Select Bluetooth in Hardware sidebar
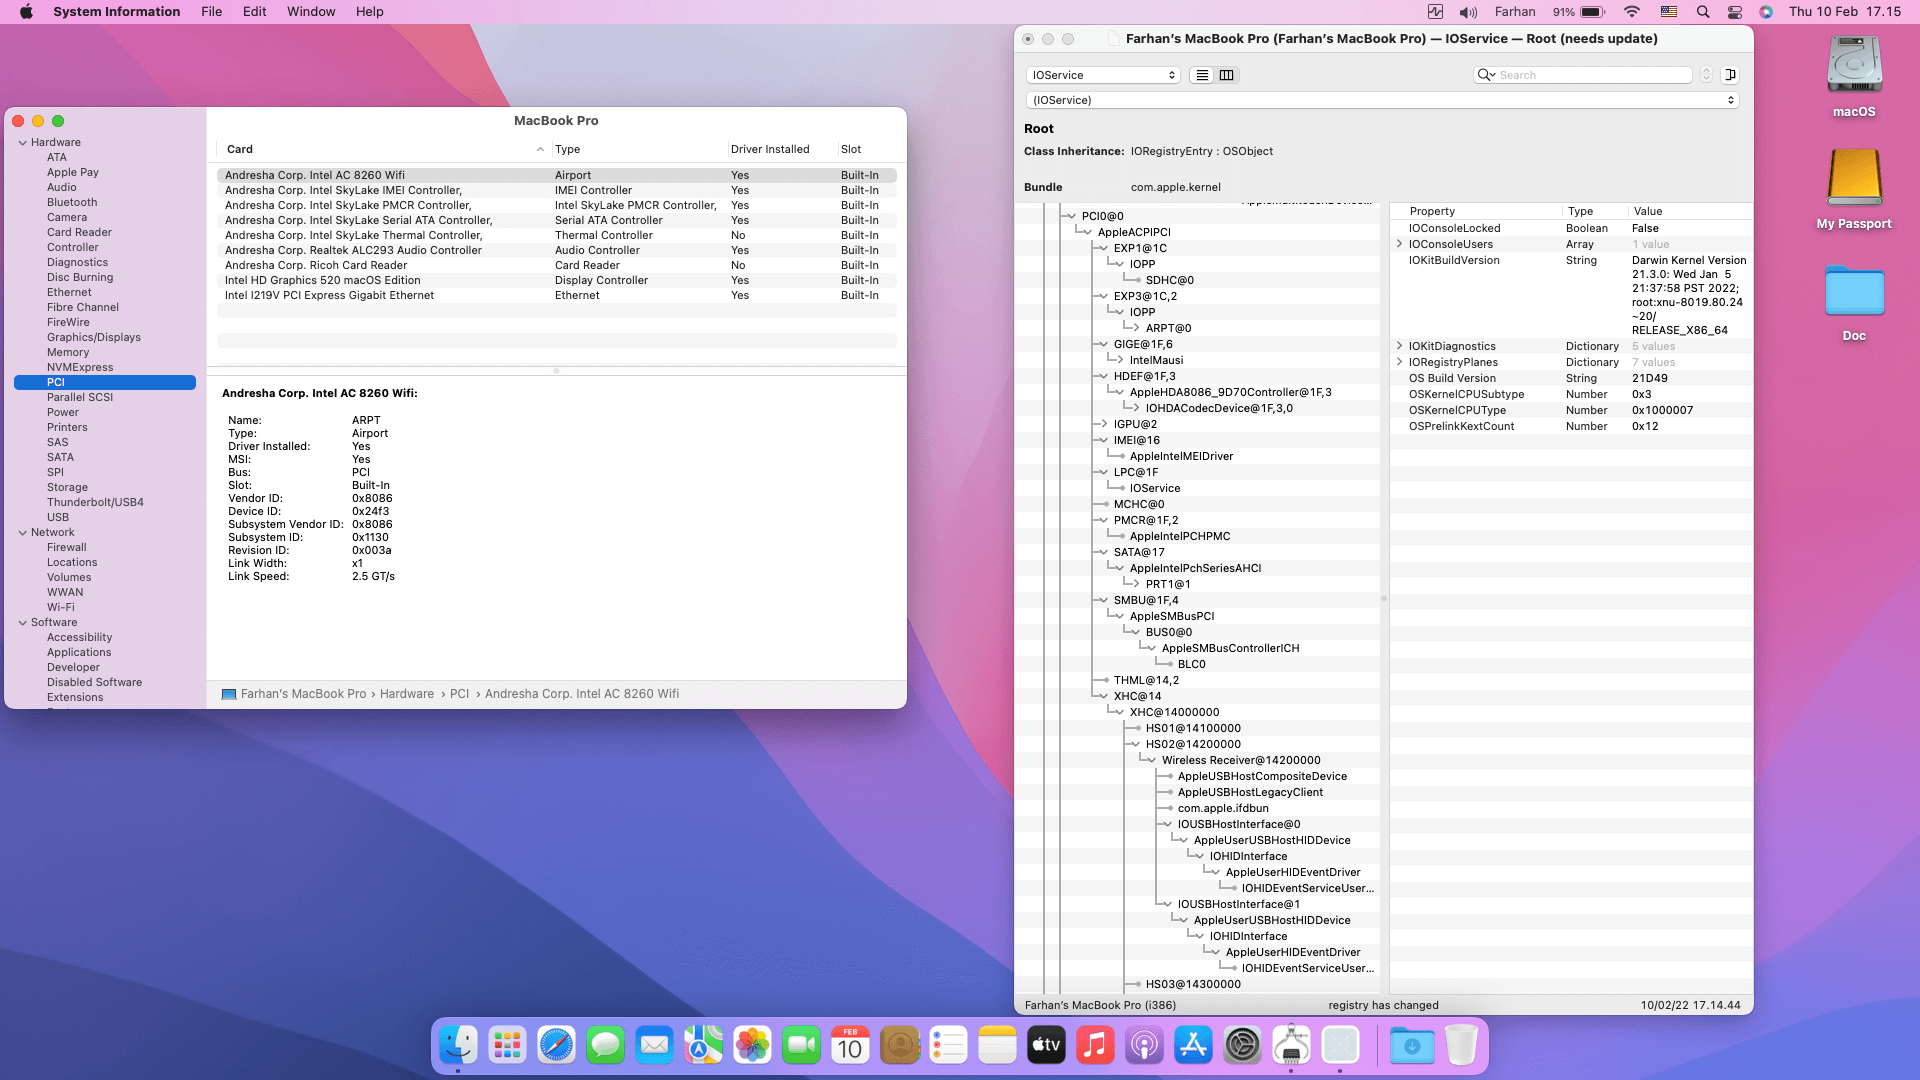 [72, 202]
